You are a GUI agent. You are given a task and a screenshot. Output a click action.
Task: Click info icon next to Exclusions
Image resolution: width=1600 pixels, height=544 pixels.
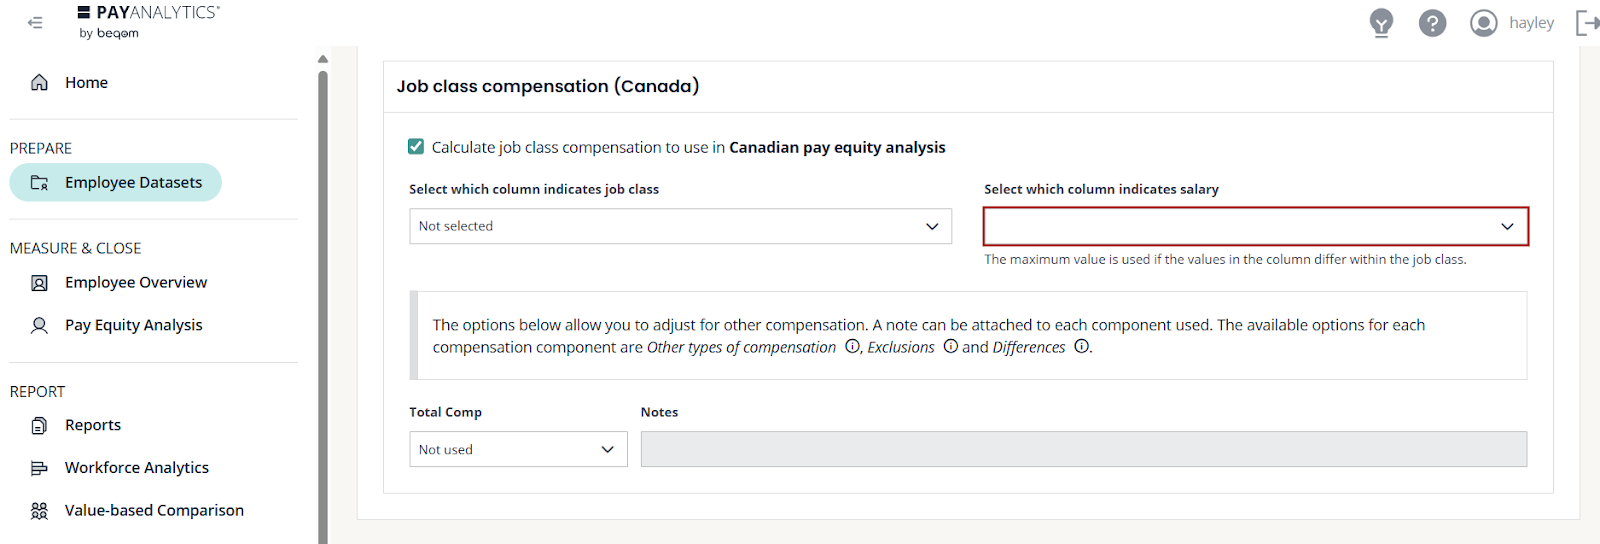tap(951, 347)
